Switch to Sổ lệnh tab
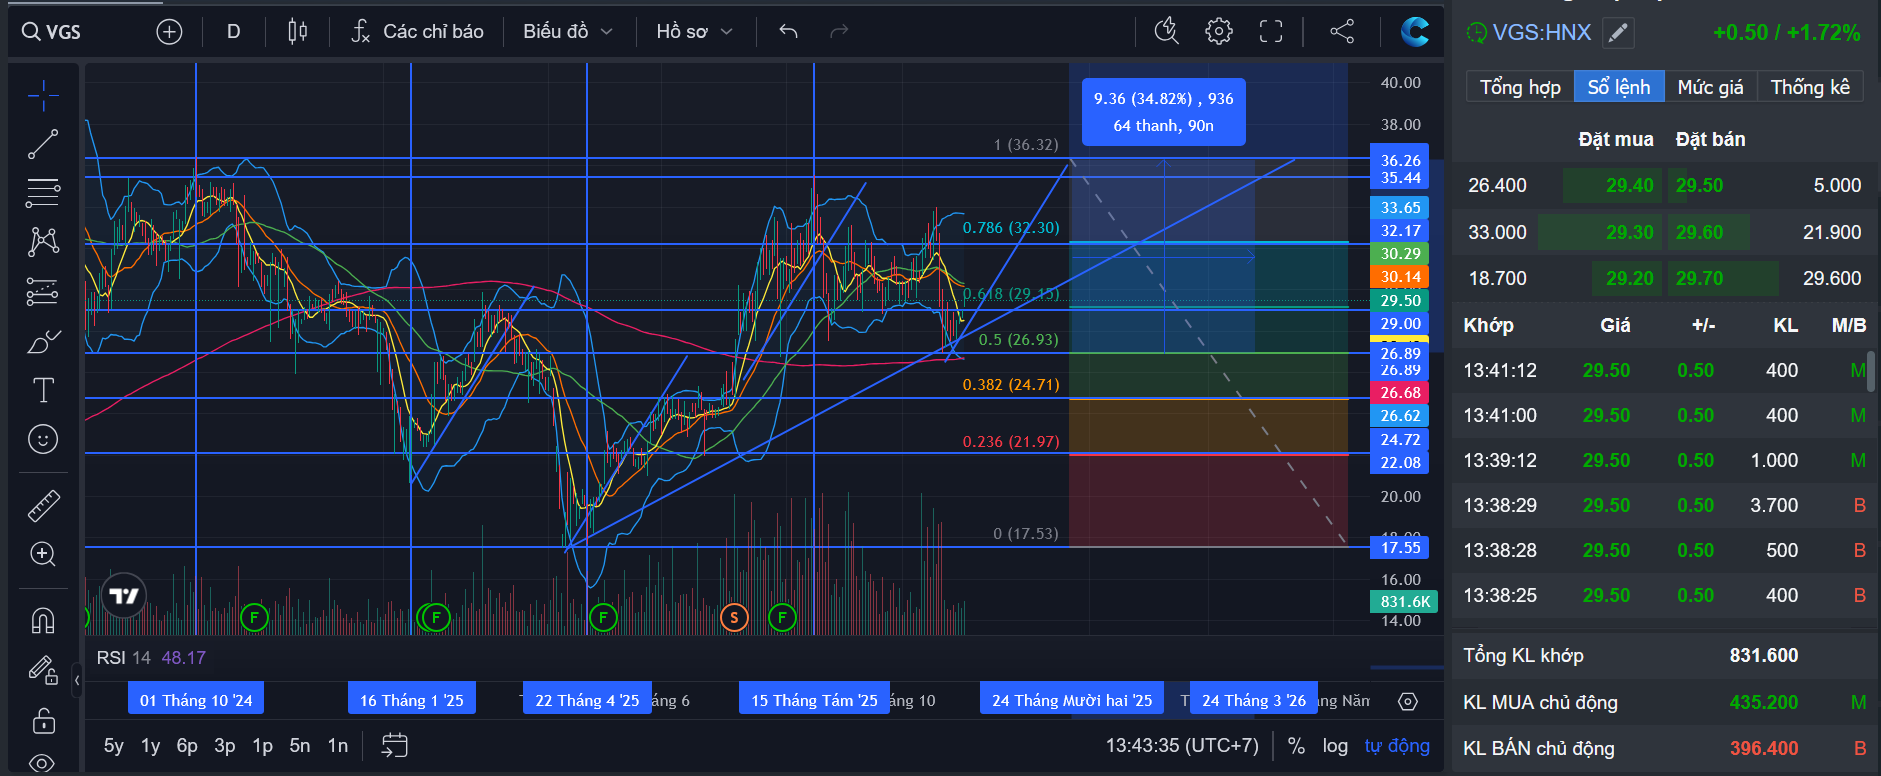 1619,87
